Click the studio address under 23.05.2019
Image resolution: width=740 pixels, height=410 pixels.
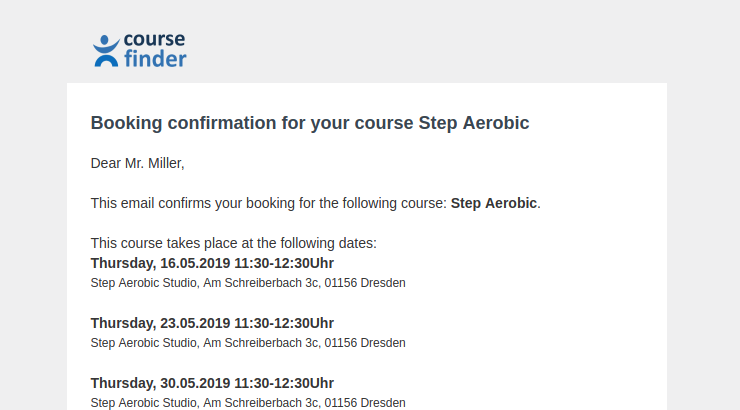tap(248, 343)
